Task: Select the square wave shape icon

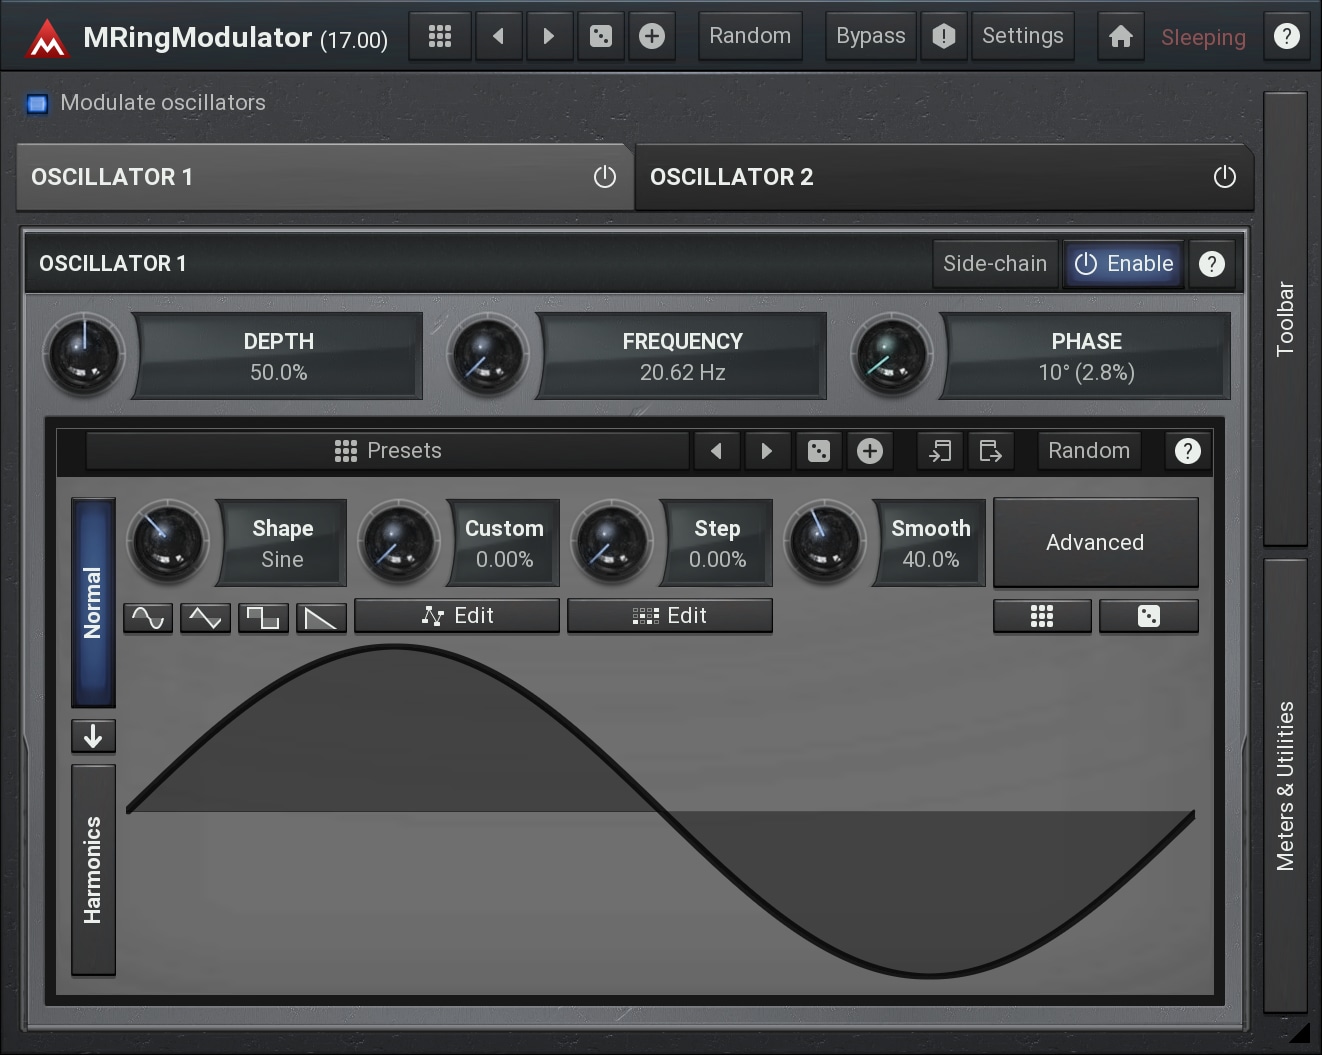Action: (x=263, y=618)
